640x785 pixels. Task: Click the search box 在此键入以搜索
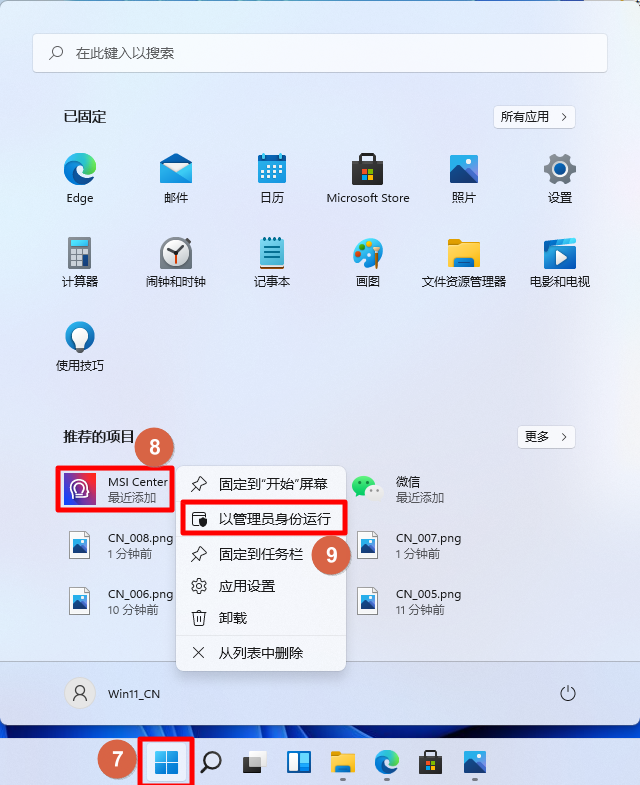click(x=320, y=53)
